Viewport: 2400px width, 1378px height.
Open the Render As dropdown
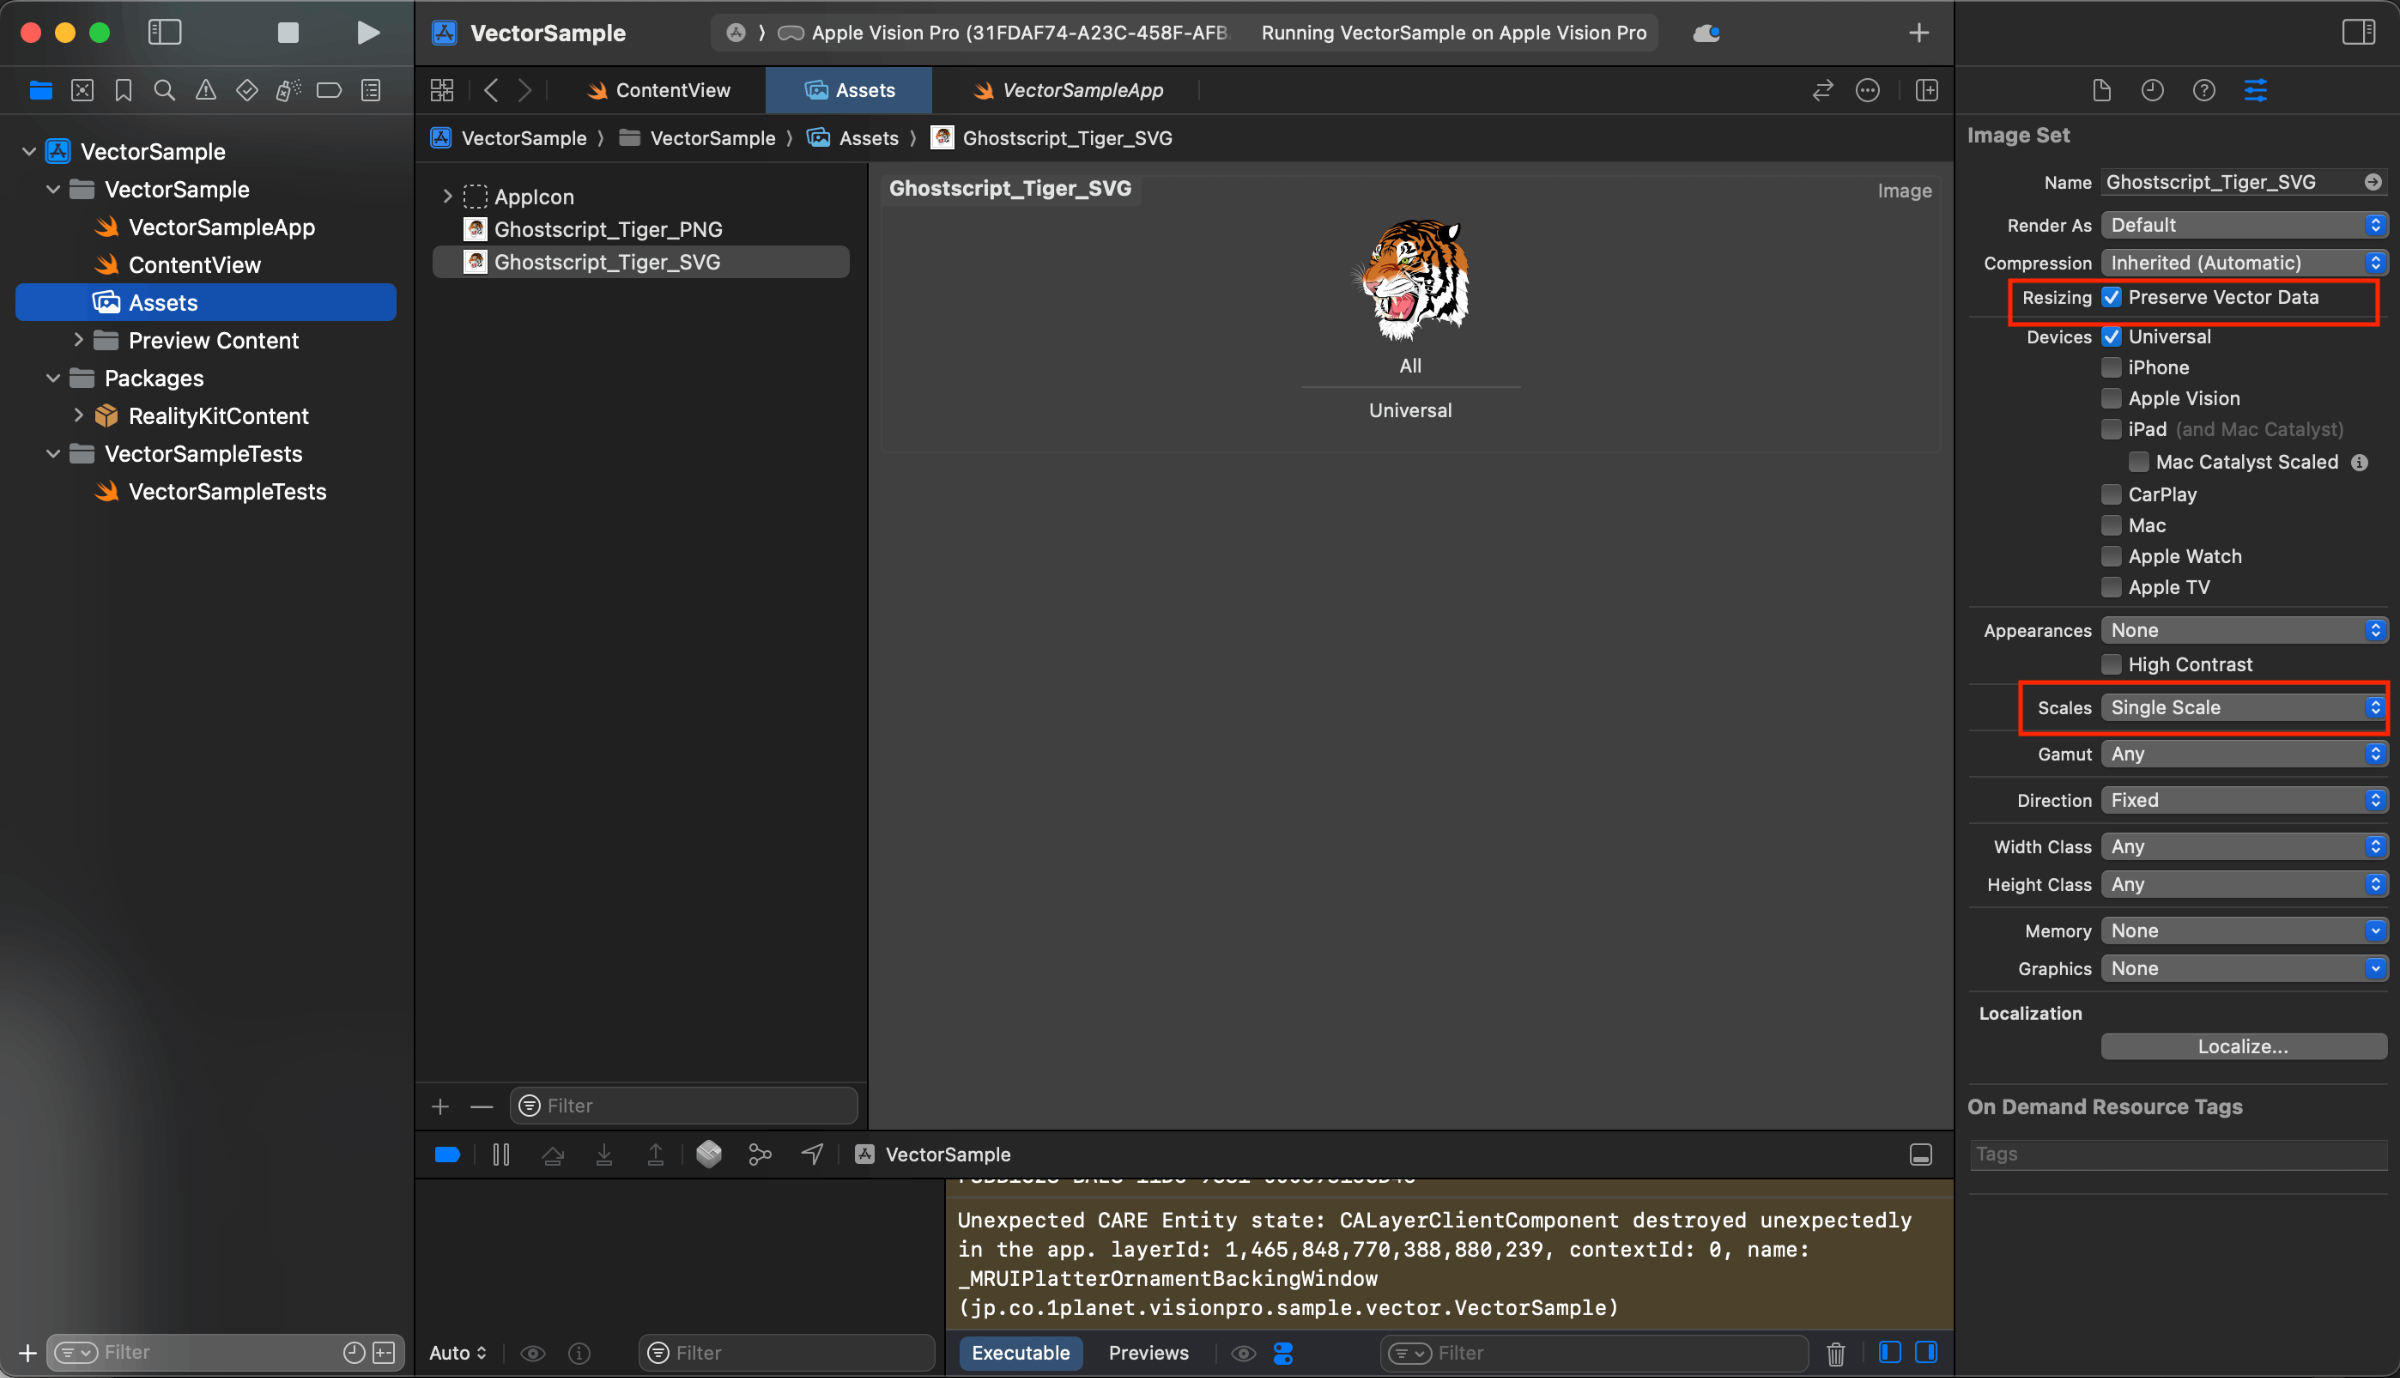2244,225
